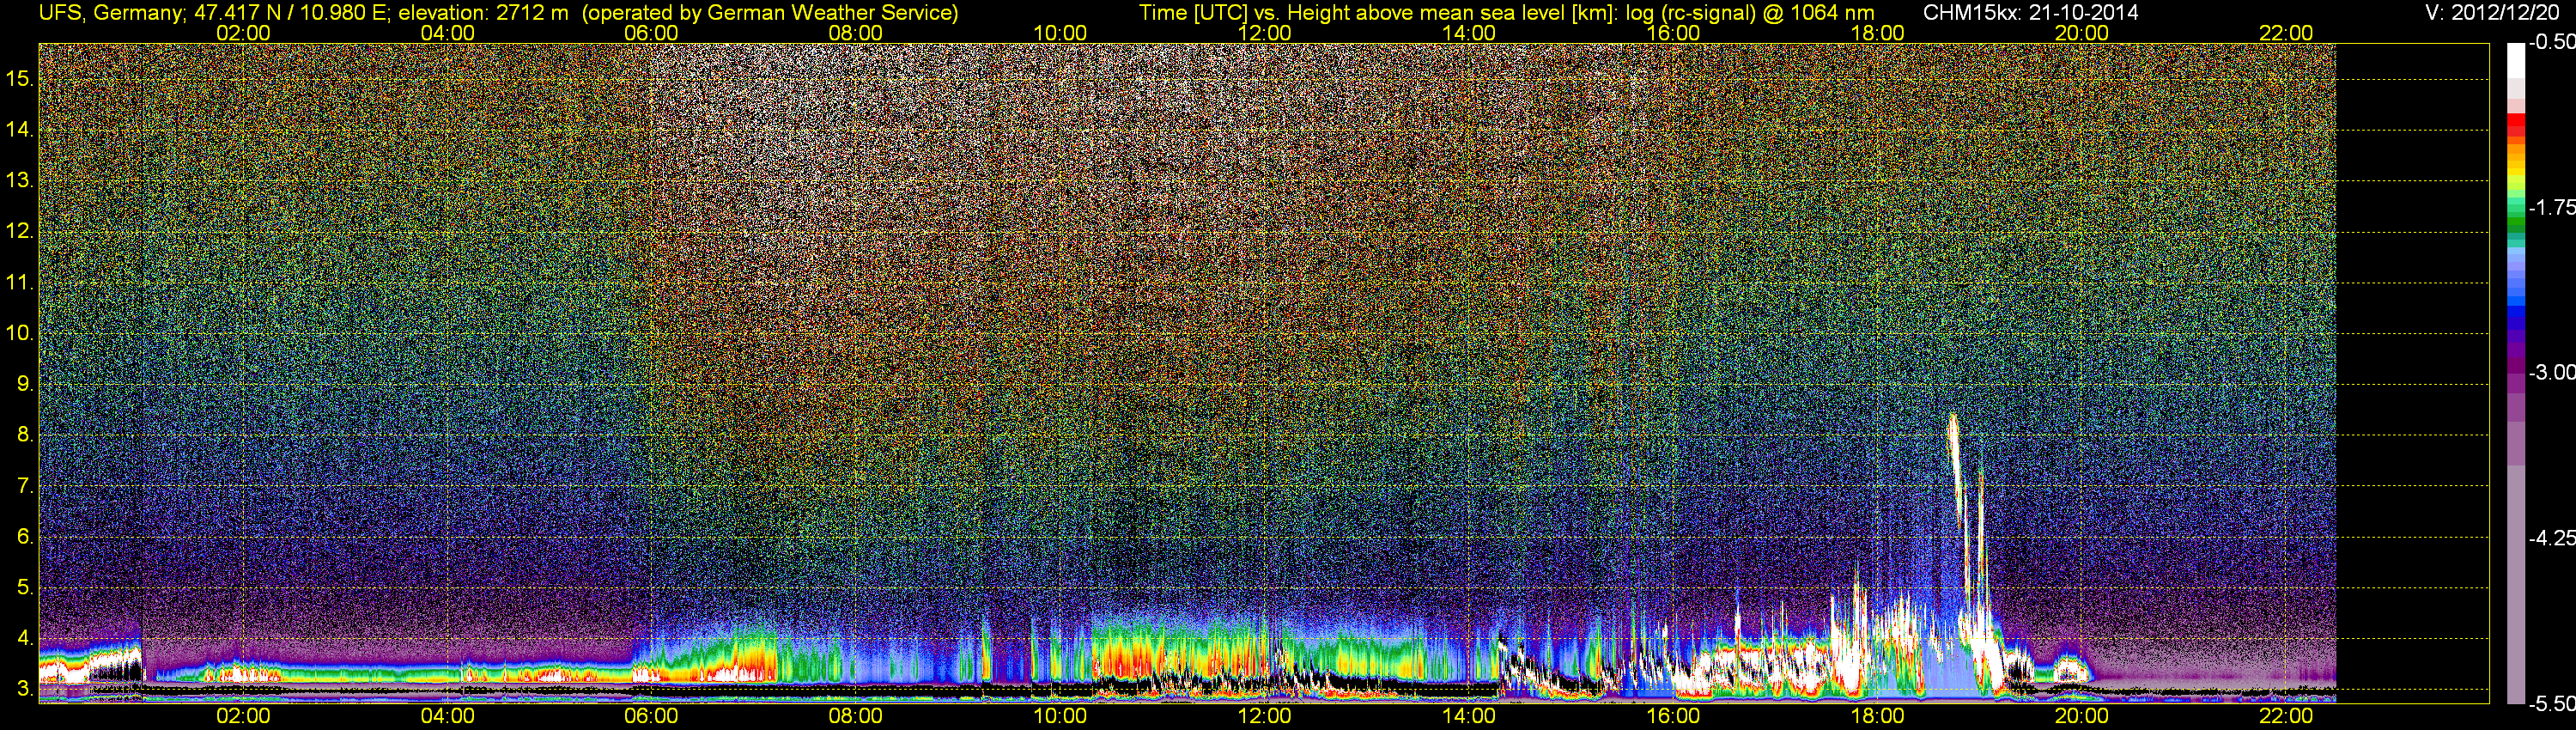Click the height axis label '6.'
The width and height of the screenshot is (2576, 730).
tap(25, 537)
